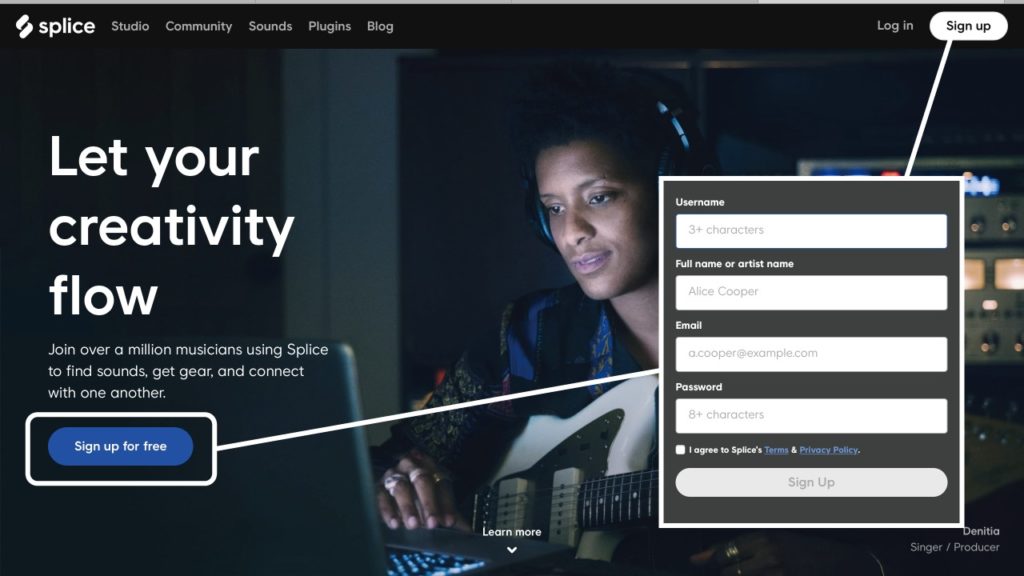
Task: Open the Studio menu item
Action: 130,26
